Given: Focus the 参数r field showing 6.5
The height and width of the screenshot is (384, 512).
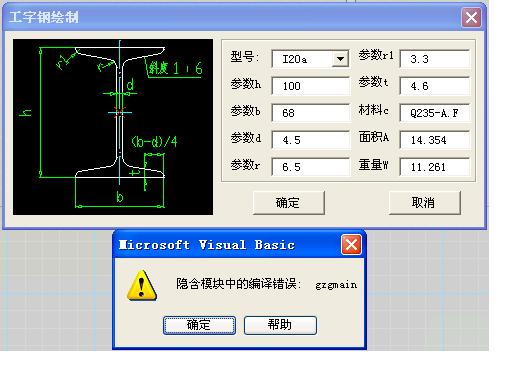Looking at the screenshot, I should 310,167.
